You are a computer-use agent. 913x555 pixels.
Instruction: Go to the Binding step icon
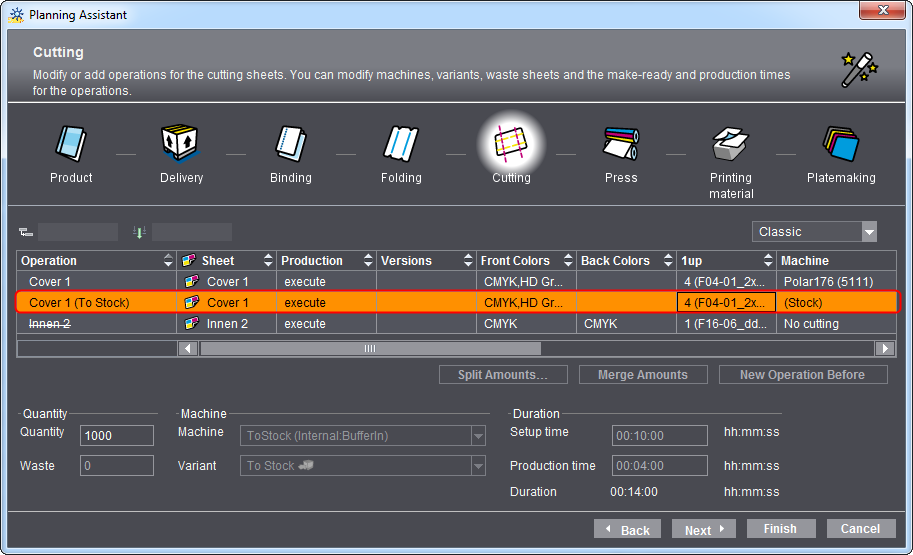[291, 145]
